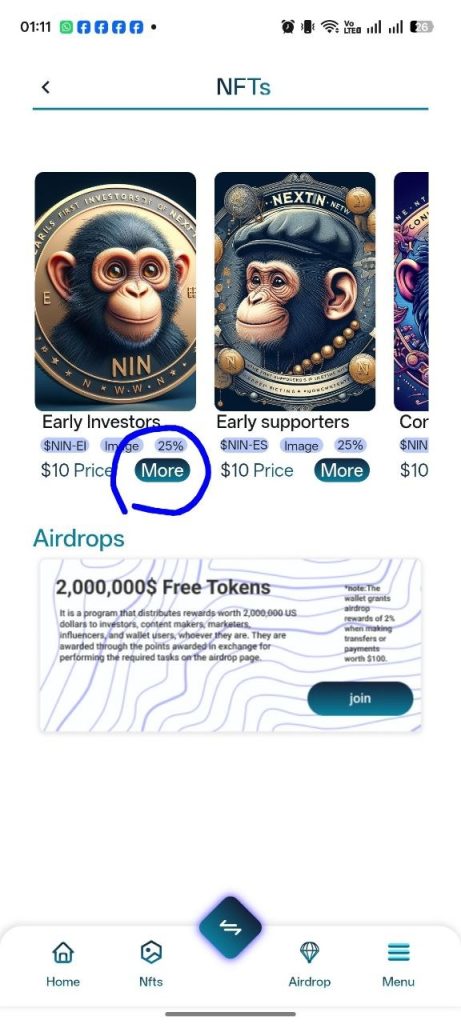Click More under Early supporters

tap(342, 470)
